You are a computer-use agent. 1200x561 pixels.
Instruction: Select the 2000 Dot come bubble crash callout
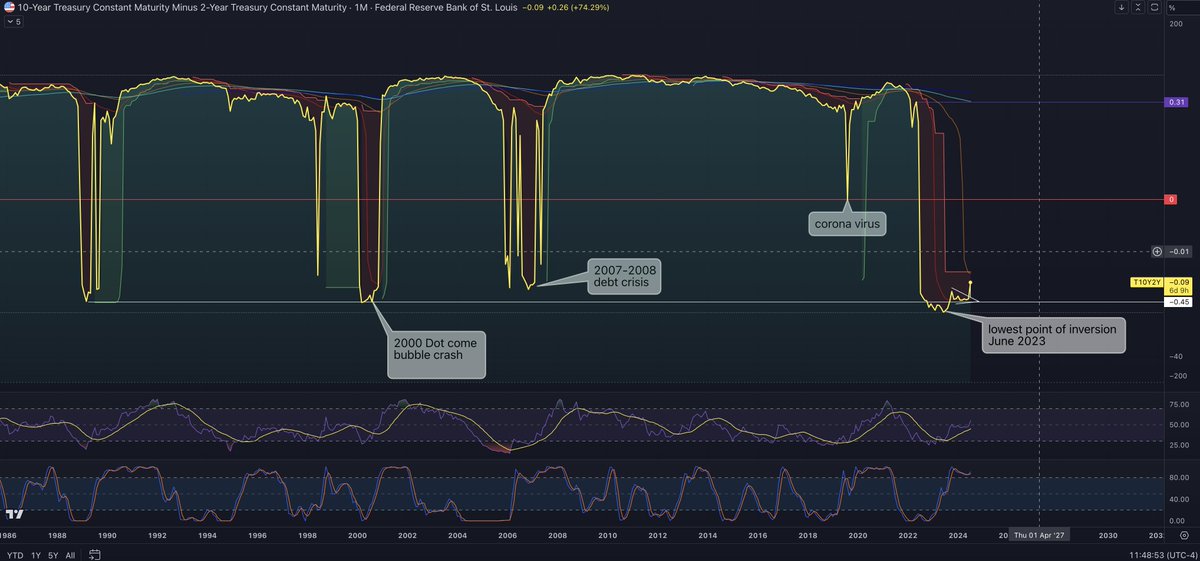tap(438, 357)
